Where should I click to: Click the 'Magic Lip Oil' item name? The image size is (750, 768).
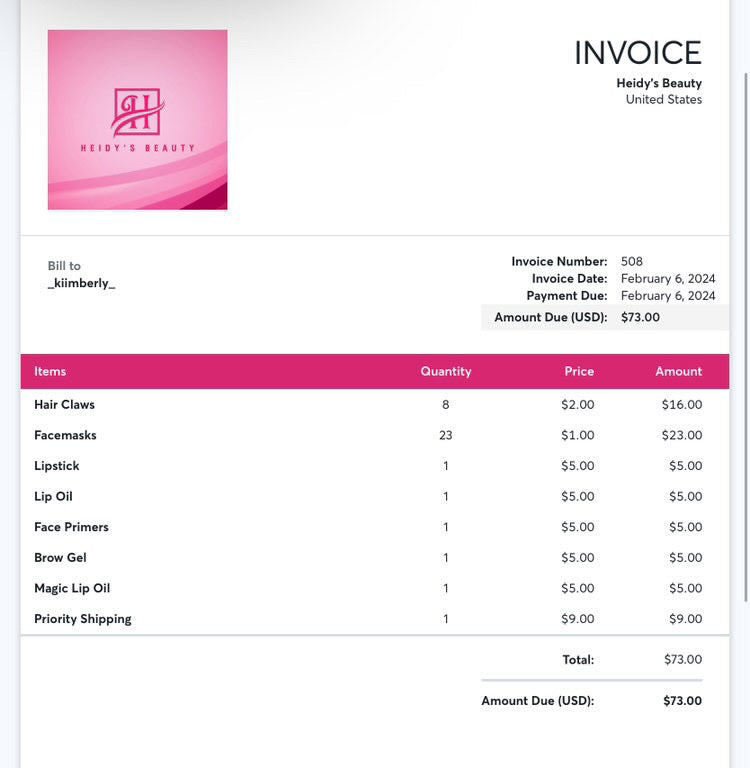point(72,588)
